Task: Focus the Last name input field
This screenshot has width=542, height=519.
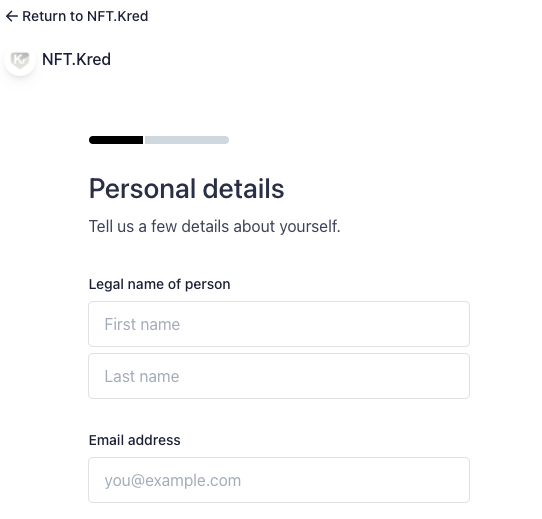Action: point(279,376)
